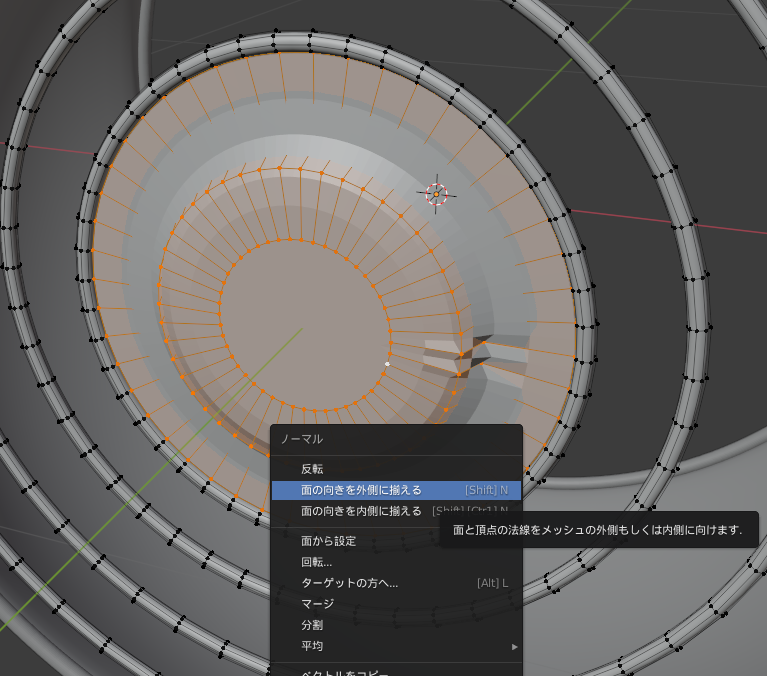Choose 反転 in the ノーマル menu

pyautogui.click(x=396, y=469)
